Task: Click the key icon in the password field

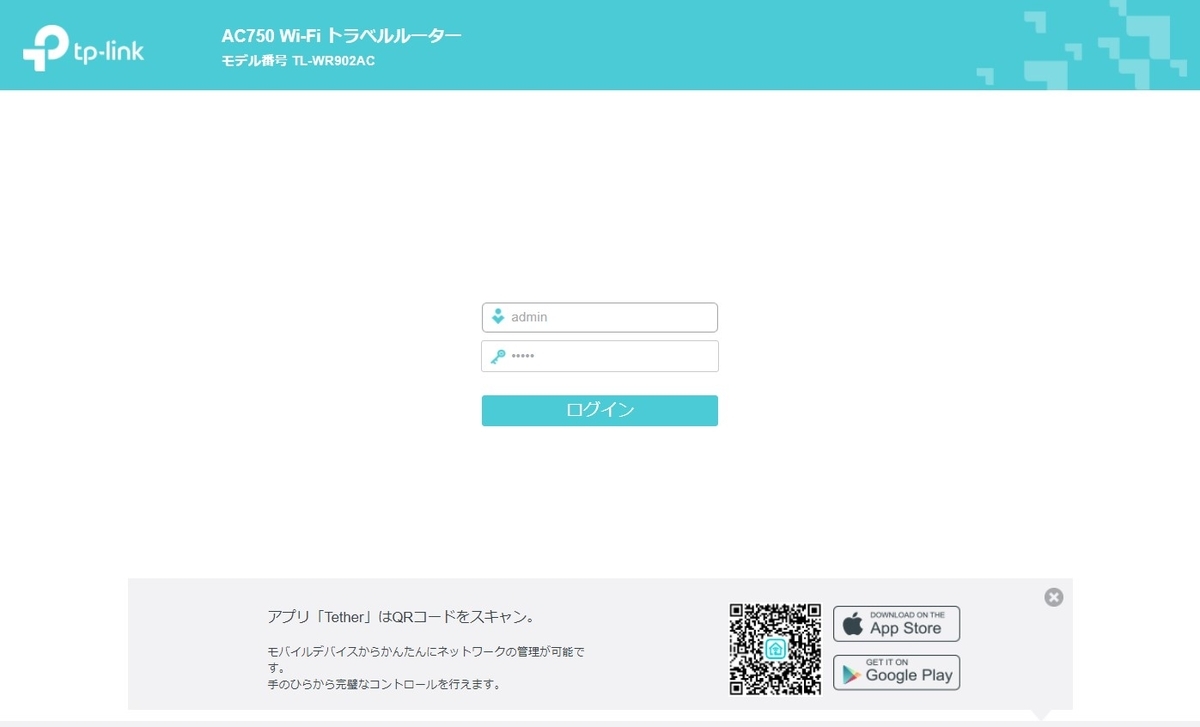Action: tap(498, 355)
